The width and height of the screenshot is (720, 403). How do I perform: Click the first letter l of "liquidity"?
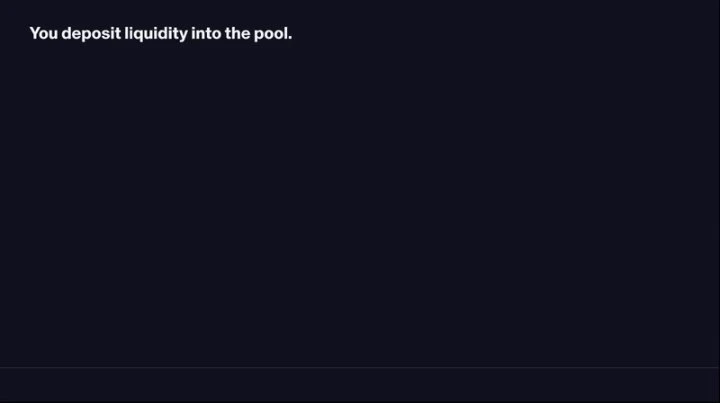[x=127, y=33]
